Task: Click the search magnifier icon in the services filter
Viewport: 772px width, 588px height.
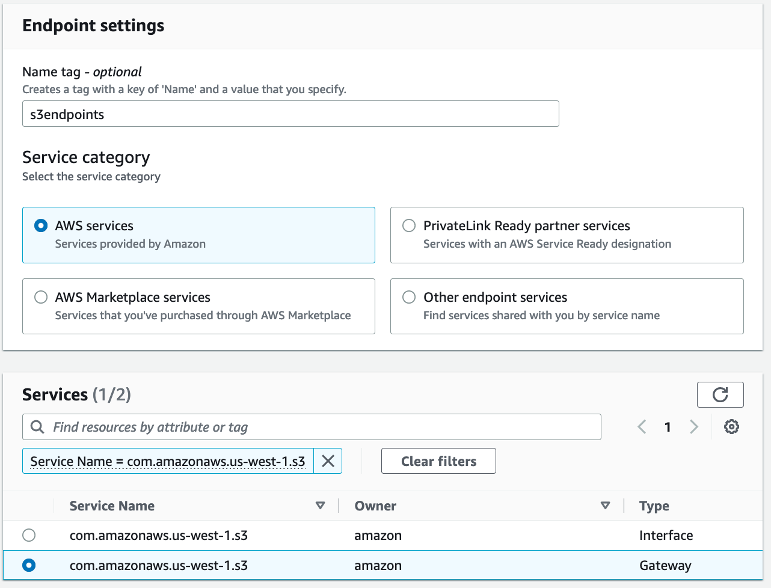Action: [x=38, y=427]
